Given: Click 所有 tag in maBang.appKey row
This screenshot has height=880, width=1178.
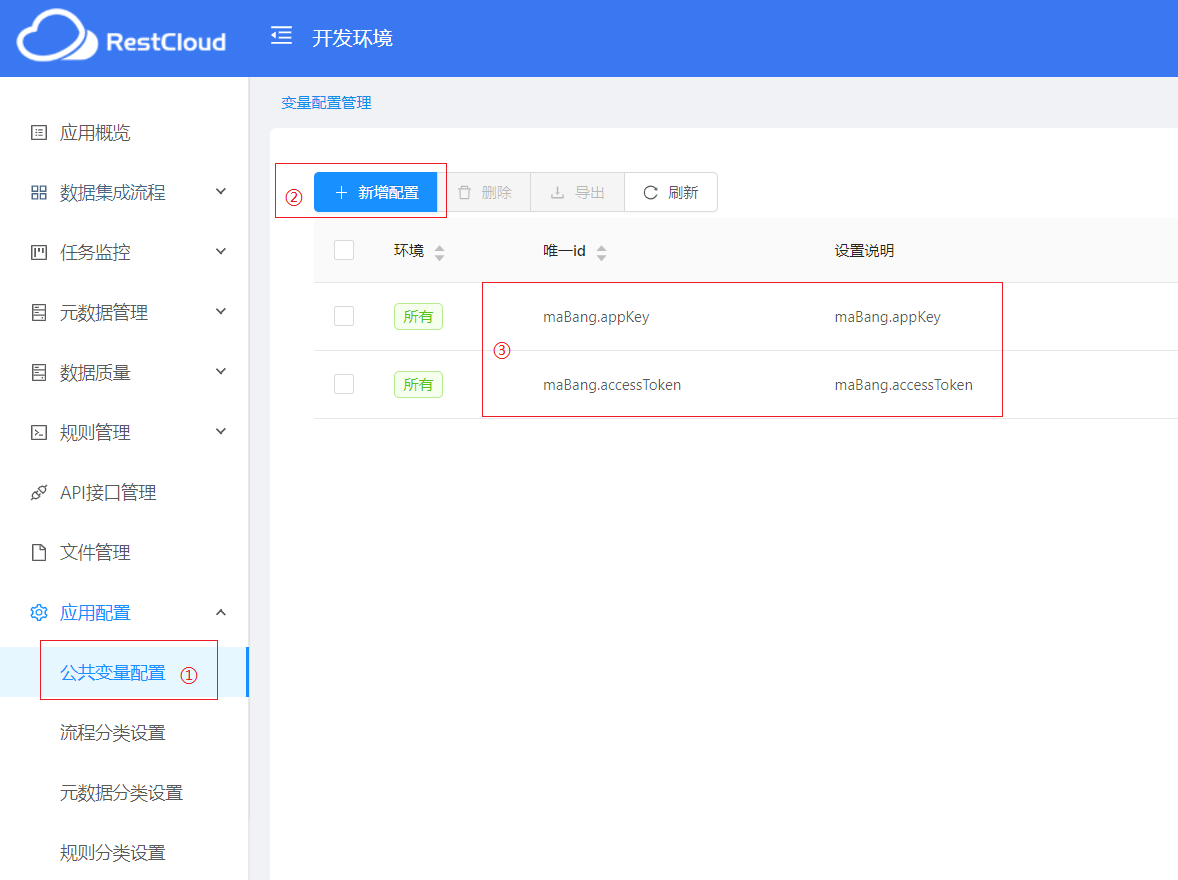Looking at the screenshot, I should [418, 316].
